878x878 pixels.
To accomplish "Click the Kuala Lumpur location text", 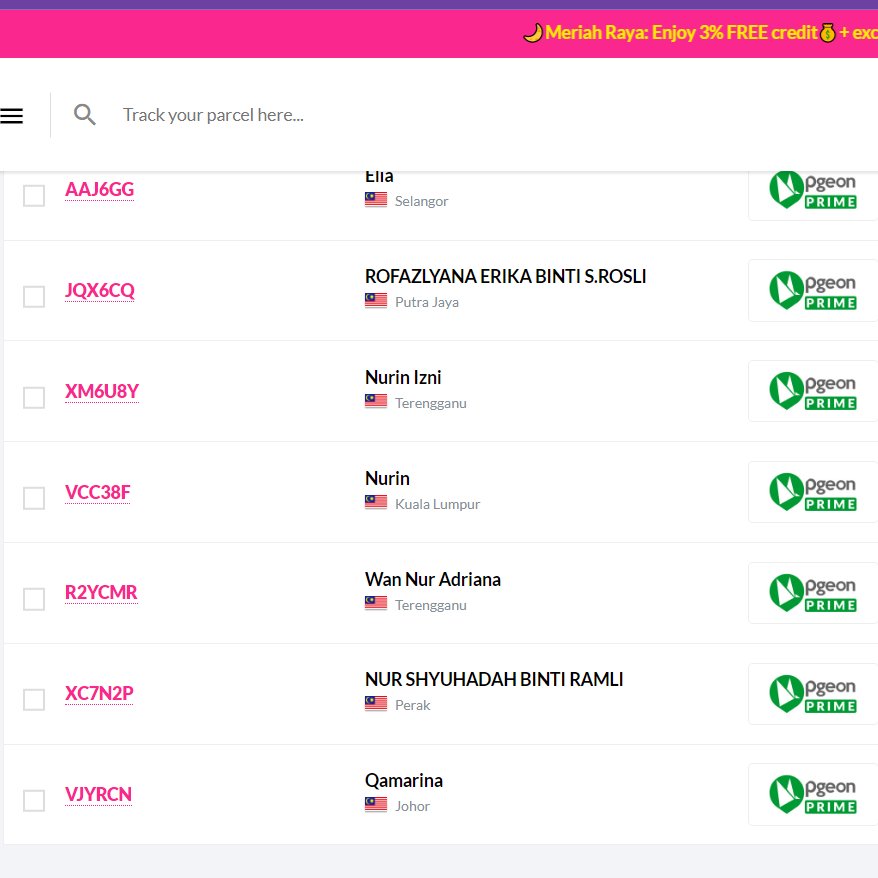I will pyautogui.click(x=438, y=504).
